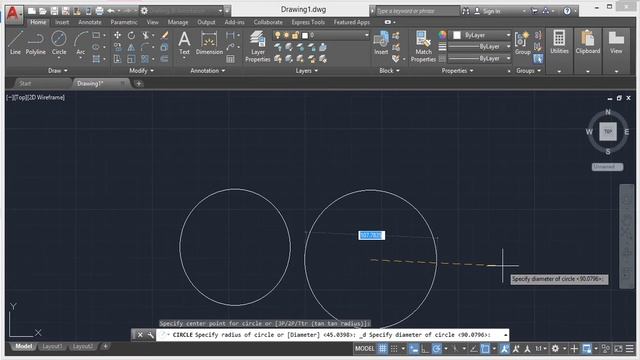Image resolution: width=640 pixels, height=360 pixels.
Task: Toggle snap mode in status bar
Action: tap(394, 349)
